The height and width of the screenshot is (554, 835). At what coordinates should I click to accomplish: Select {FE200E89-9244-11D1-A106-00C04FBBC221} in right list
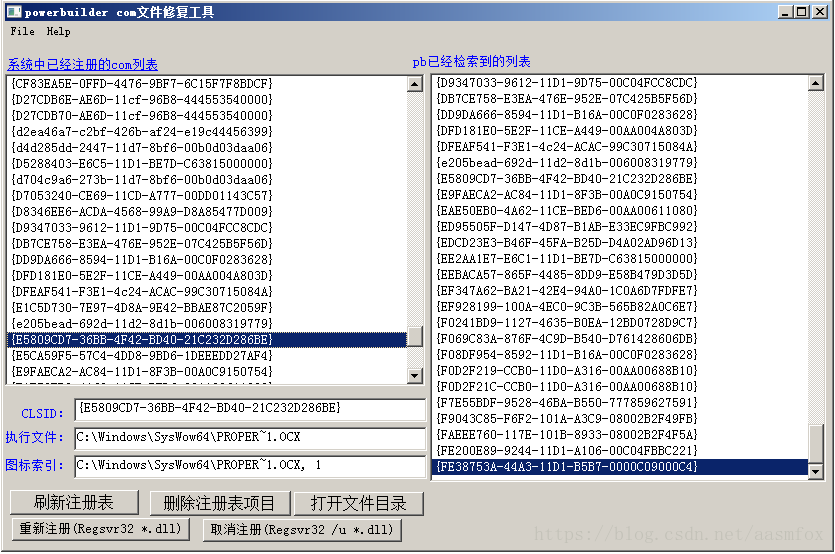[x=620, y=450]
